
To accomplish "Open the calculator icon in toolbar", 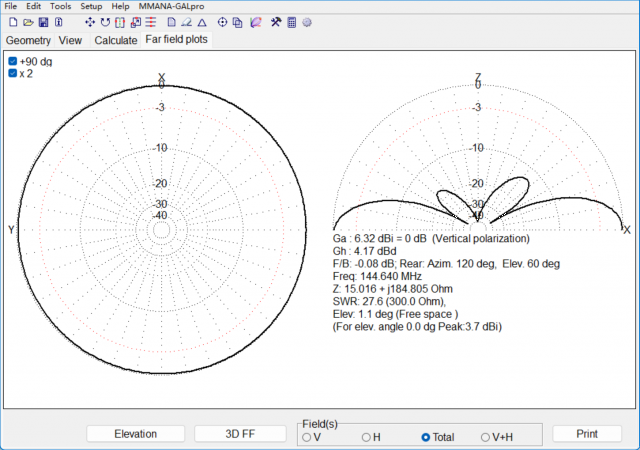I will (291, 22).
